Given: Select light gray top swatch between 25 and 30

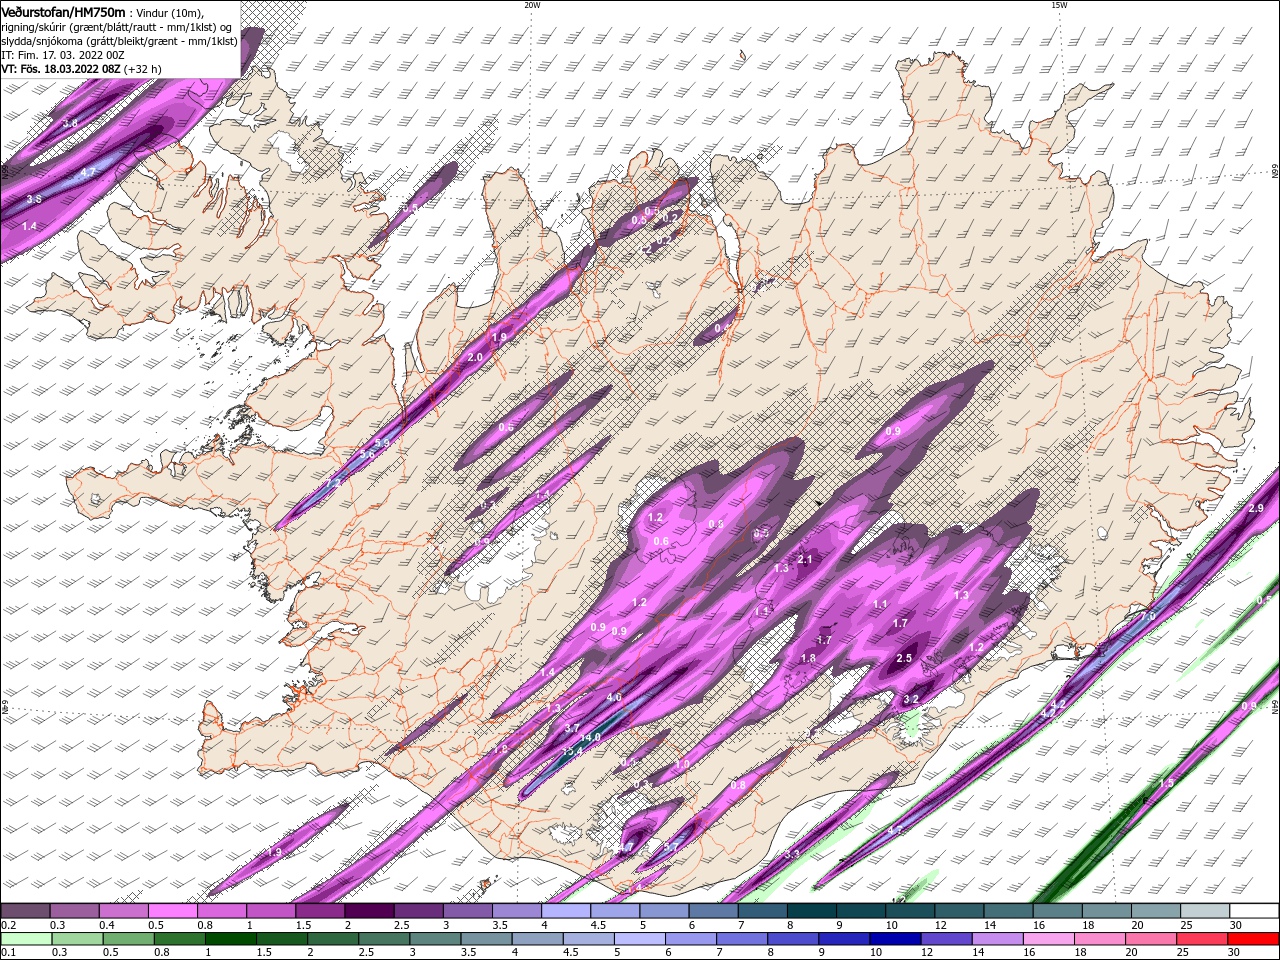Looking at the screenshot, I should pos(1205,911).
